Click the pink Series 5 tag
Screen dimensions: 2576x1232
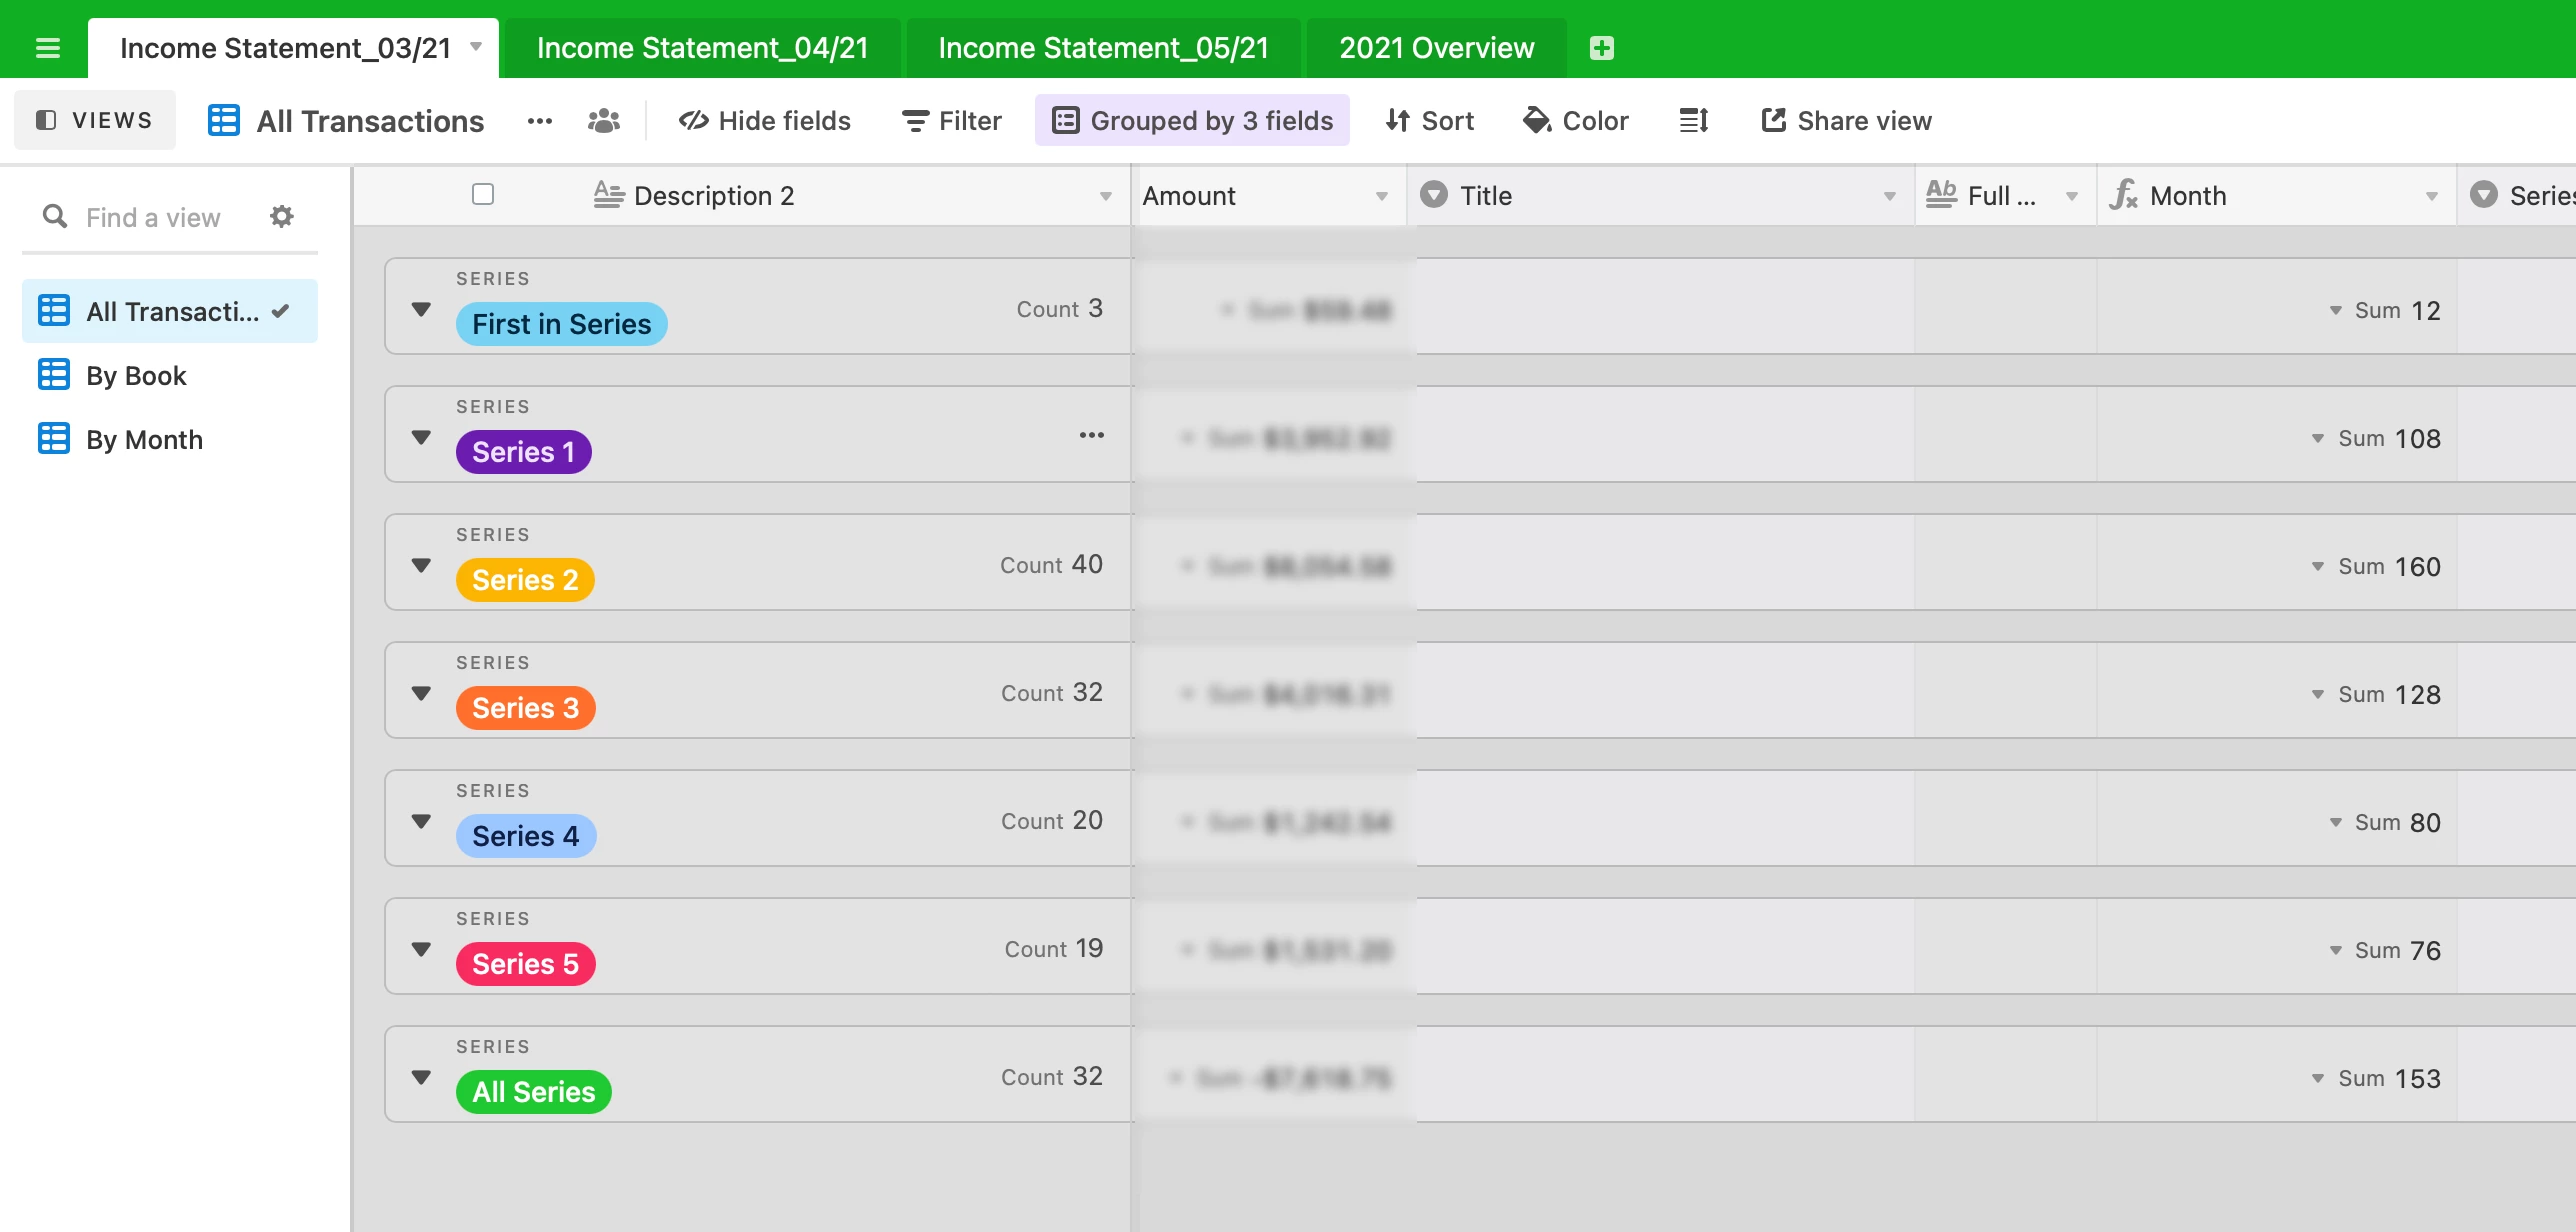[x=525, y=964]
